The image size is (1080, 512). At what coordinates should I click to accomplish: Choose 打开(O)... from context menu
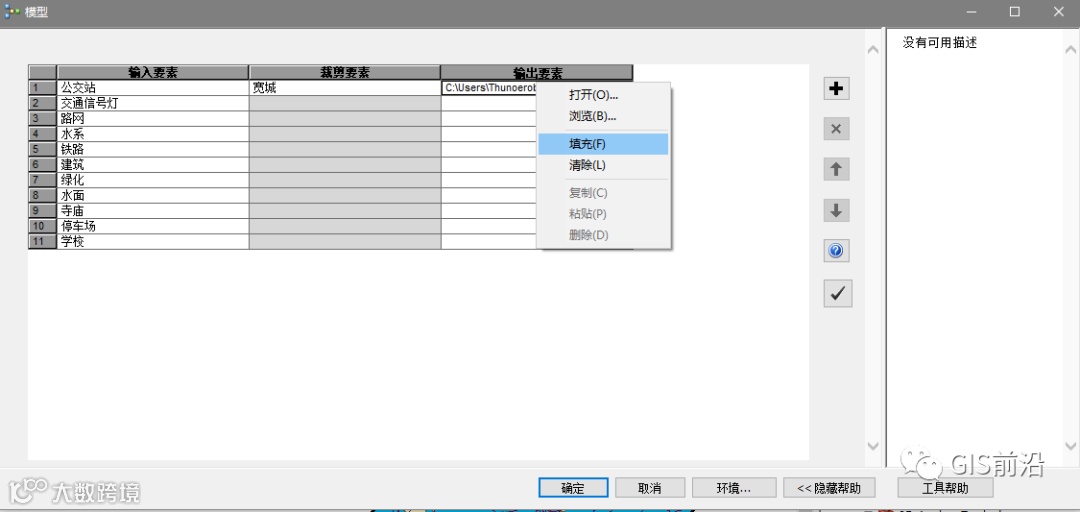(603, 94)
